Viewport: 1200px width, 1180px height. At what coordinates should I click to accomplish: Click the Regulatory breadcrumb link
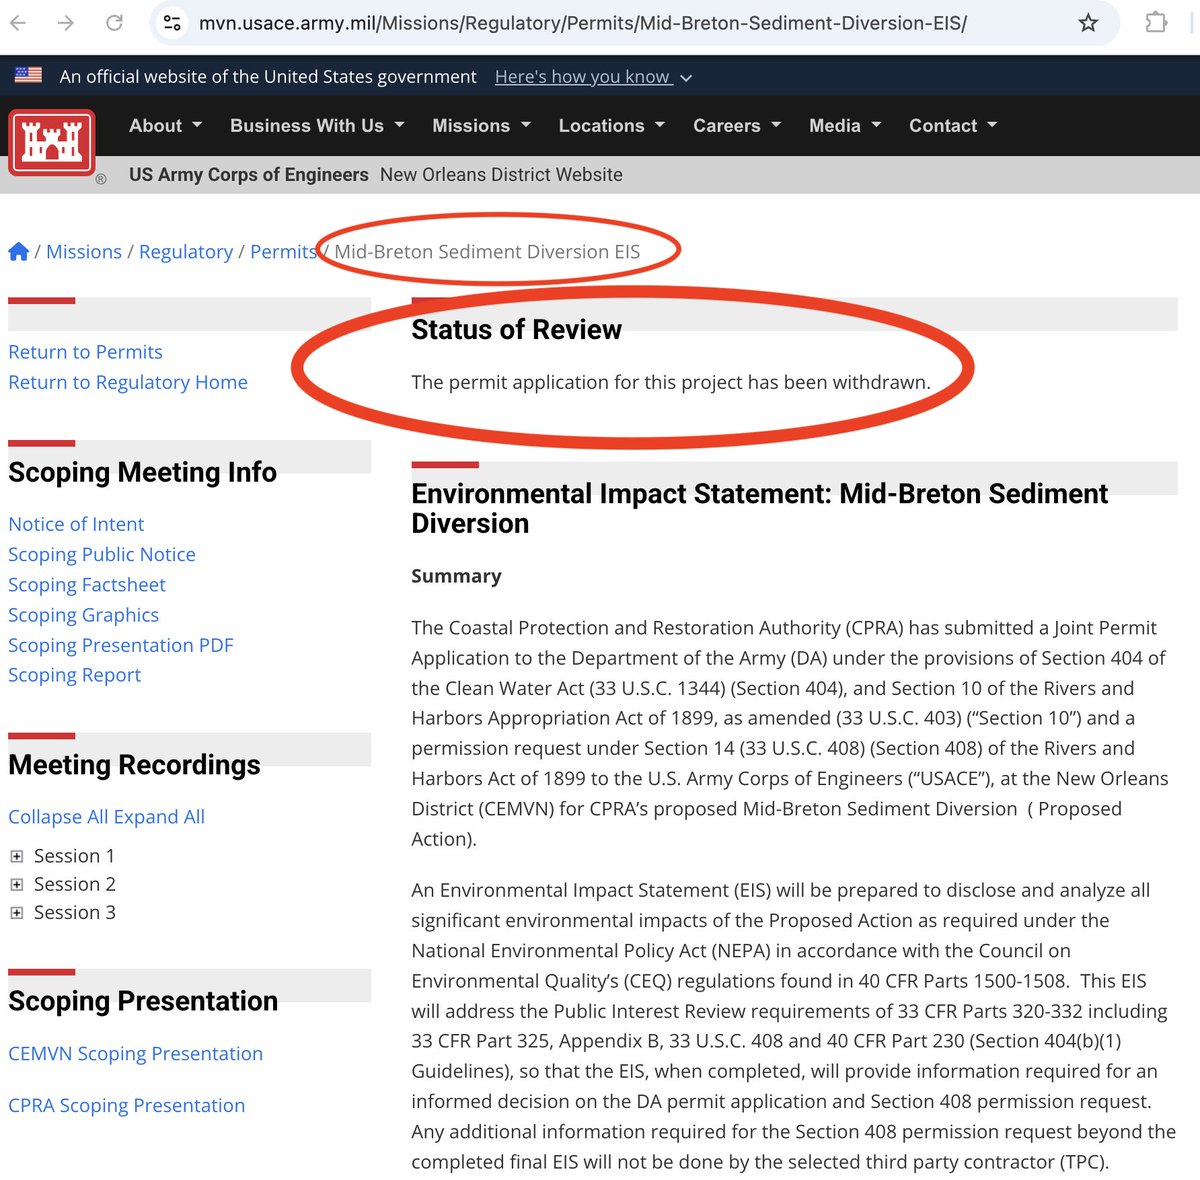click(186, 252)
